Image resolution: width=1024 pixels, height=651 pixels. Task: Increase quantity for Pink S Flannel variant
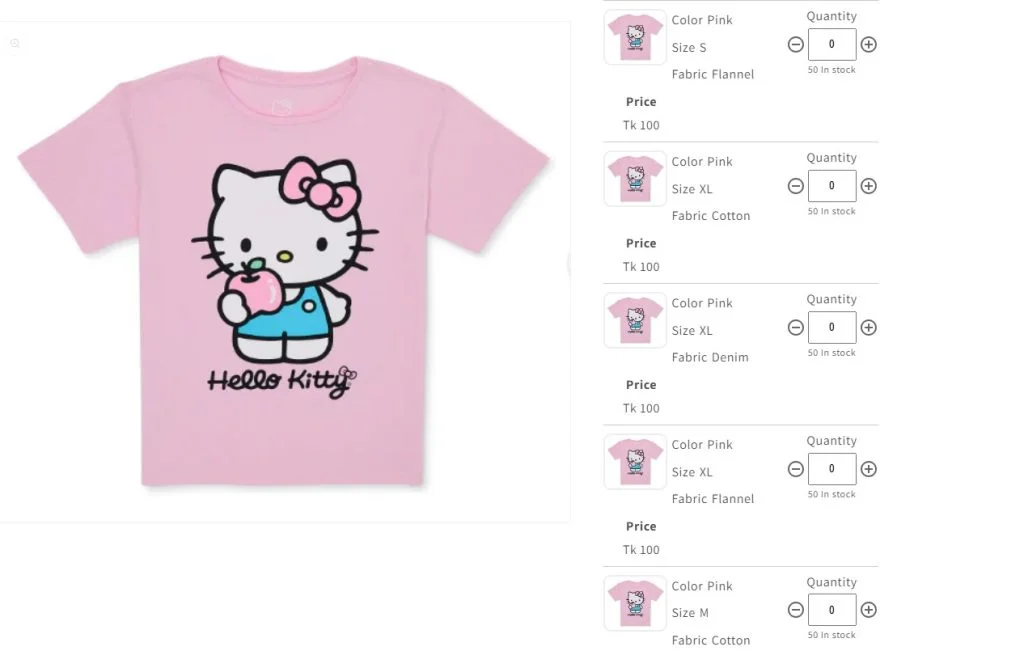pyautogui.click(x=868, y=44)
